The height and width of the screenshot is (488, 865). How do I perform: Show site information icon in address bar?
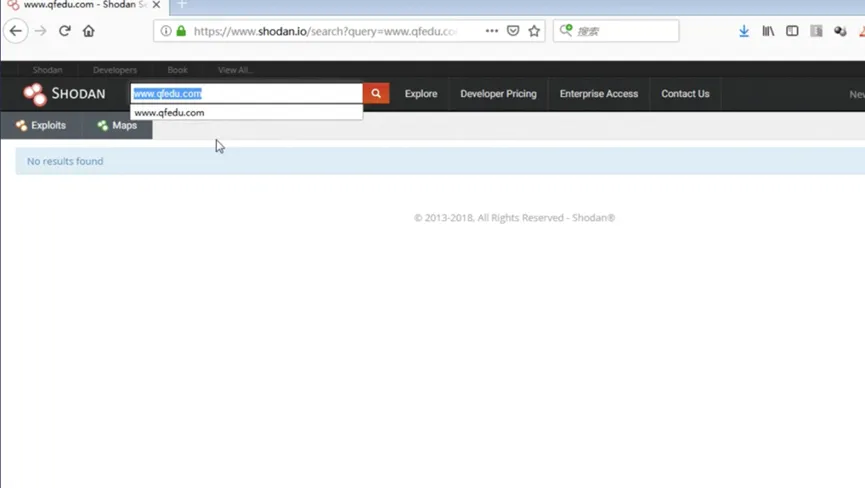(165, 31)
